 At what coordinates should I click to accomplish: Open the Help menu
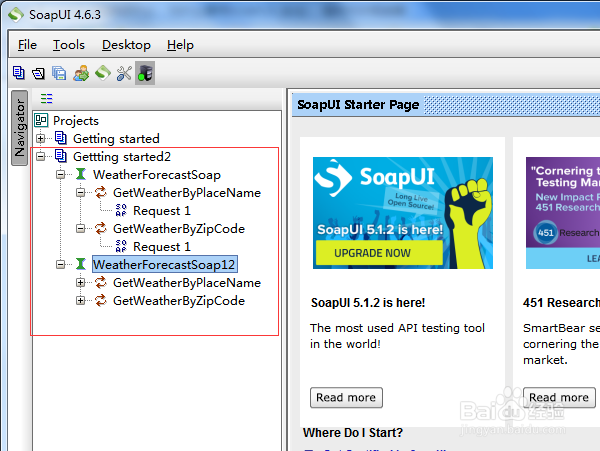180,45
